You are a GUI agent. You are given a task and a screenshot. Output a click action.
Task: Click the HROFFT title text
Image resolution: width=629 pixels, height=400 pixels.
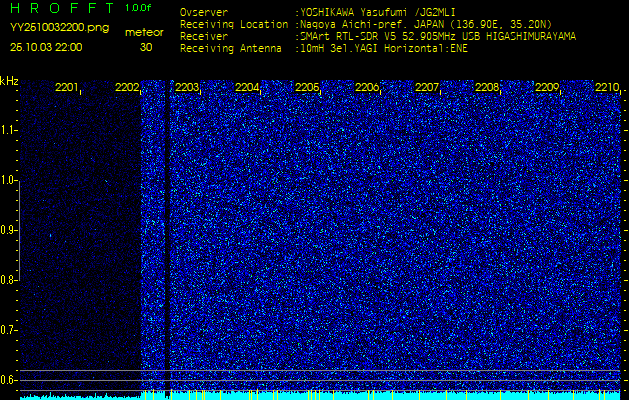point(62,8)
